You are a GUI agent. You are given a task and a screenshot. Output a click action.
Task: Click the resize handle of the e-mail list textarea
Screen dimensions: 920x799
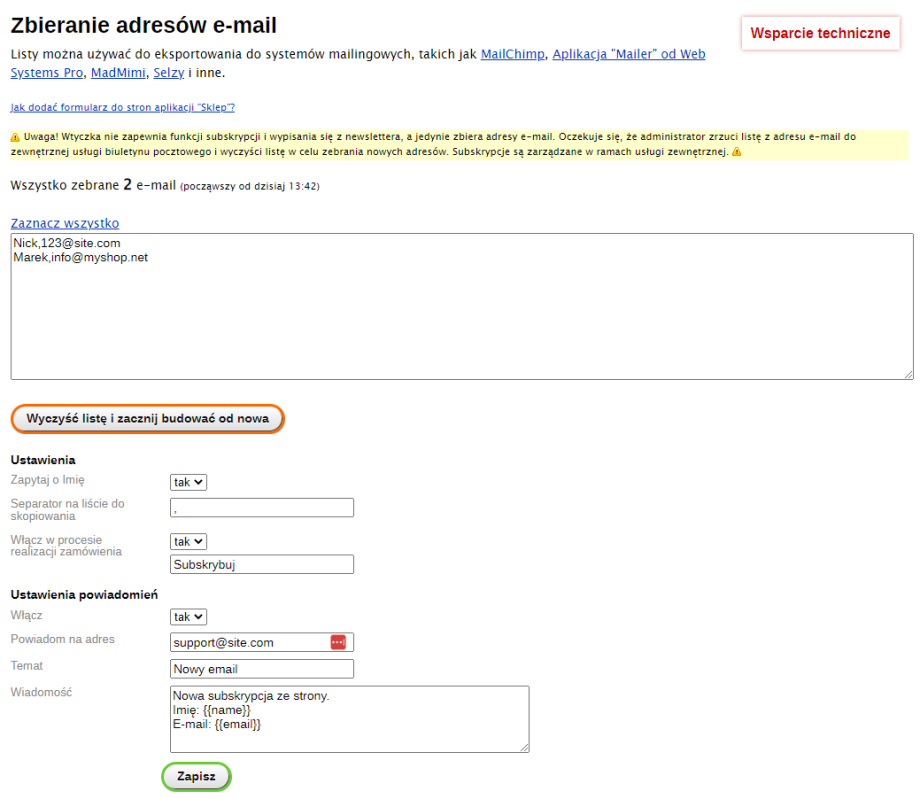pyautogui.click(x=908, y=374)
